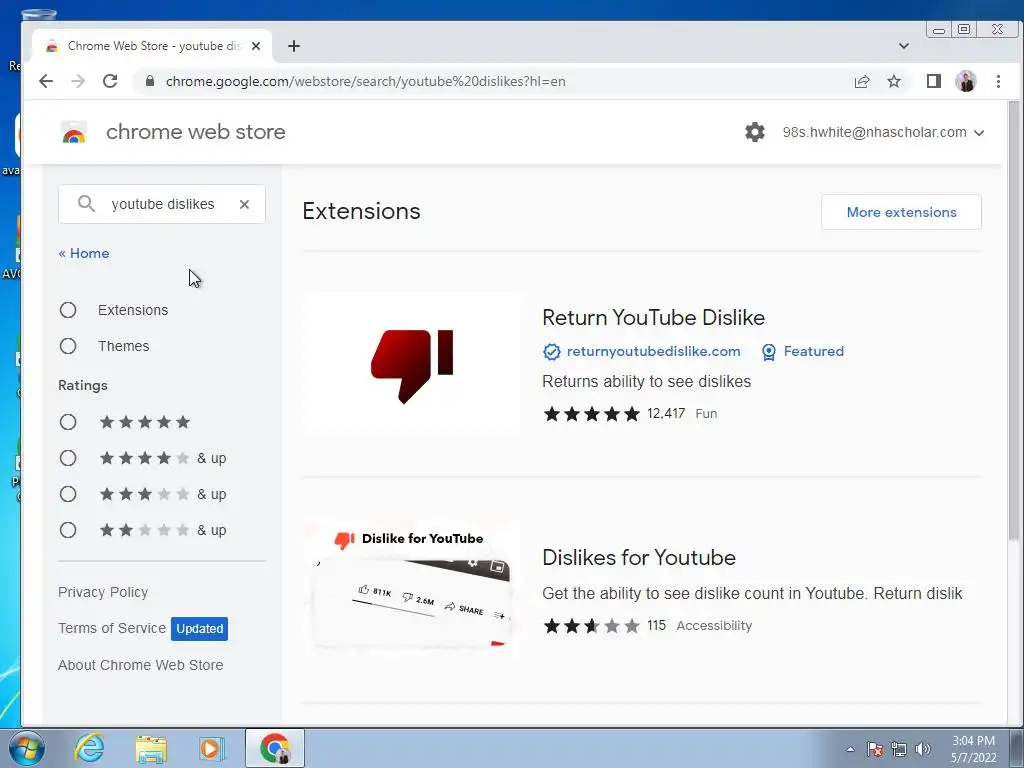Open the Chrome side panel

[x=934, y=81]
